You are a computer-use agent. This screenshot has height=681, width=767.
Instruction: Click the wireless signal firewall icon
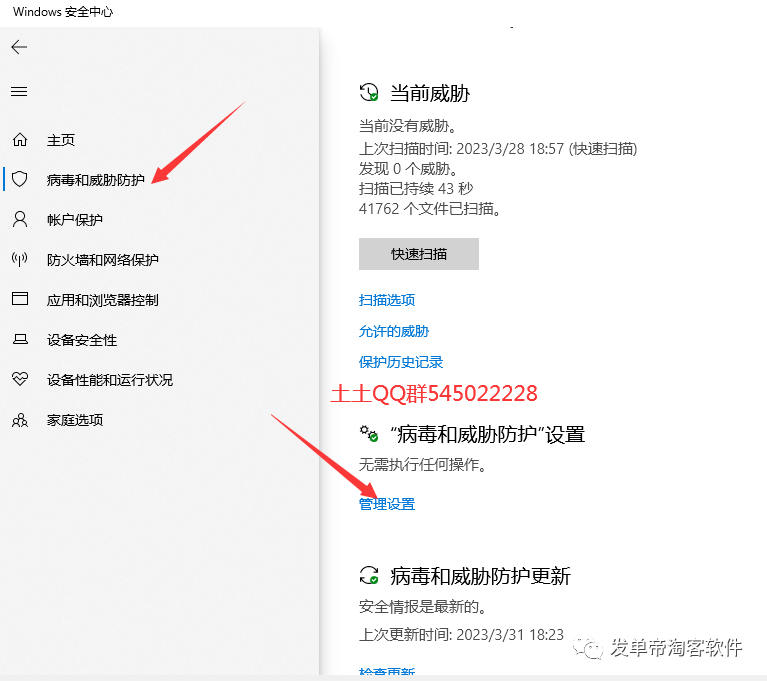(20, 259)
